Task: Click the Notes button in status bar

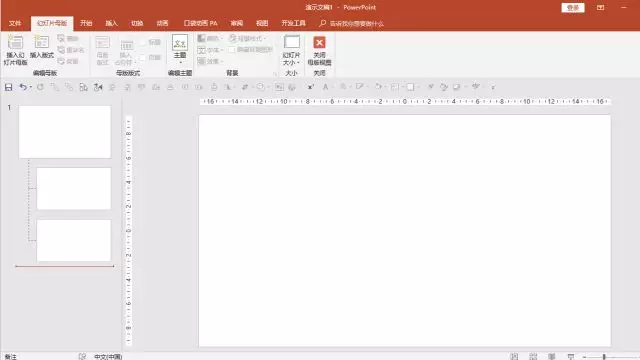Action: coord(11,356)
